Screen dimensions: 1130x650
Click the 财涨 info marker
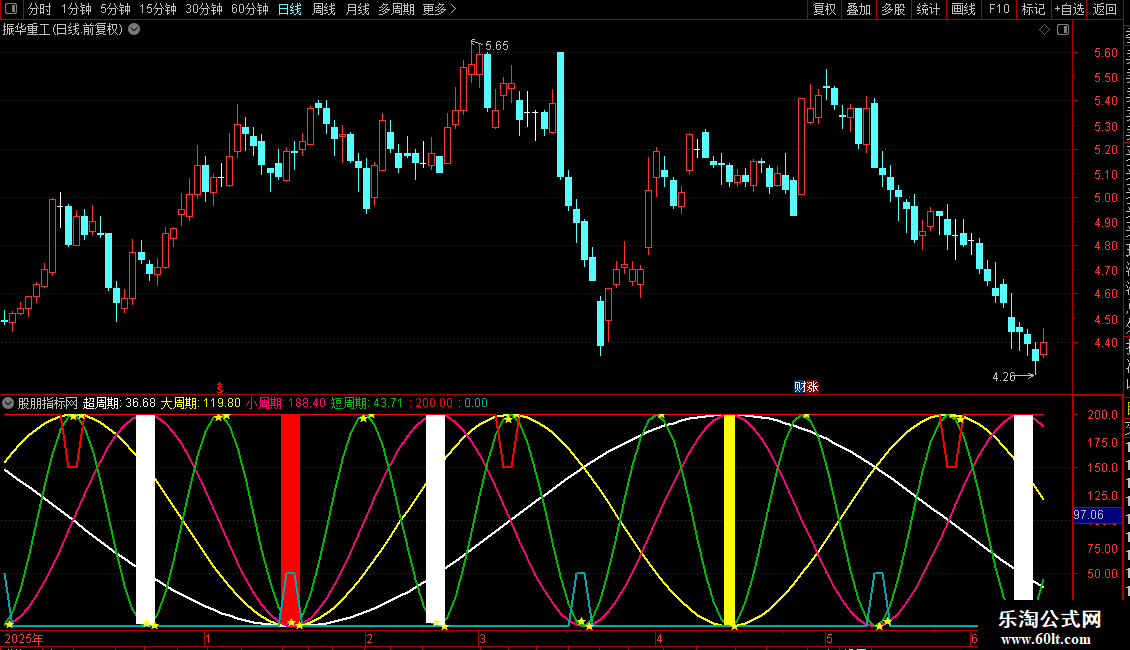tap(806, 387)
